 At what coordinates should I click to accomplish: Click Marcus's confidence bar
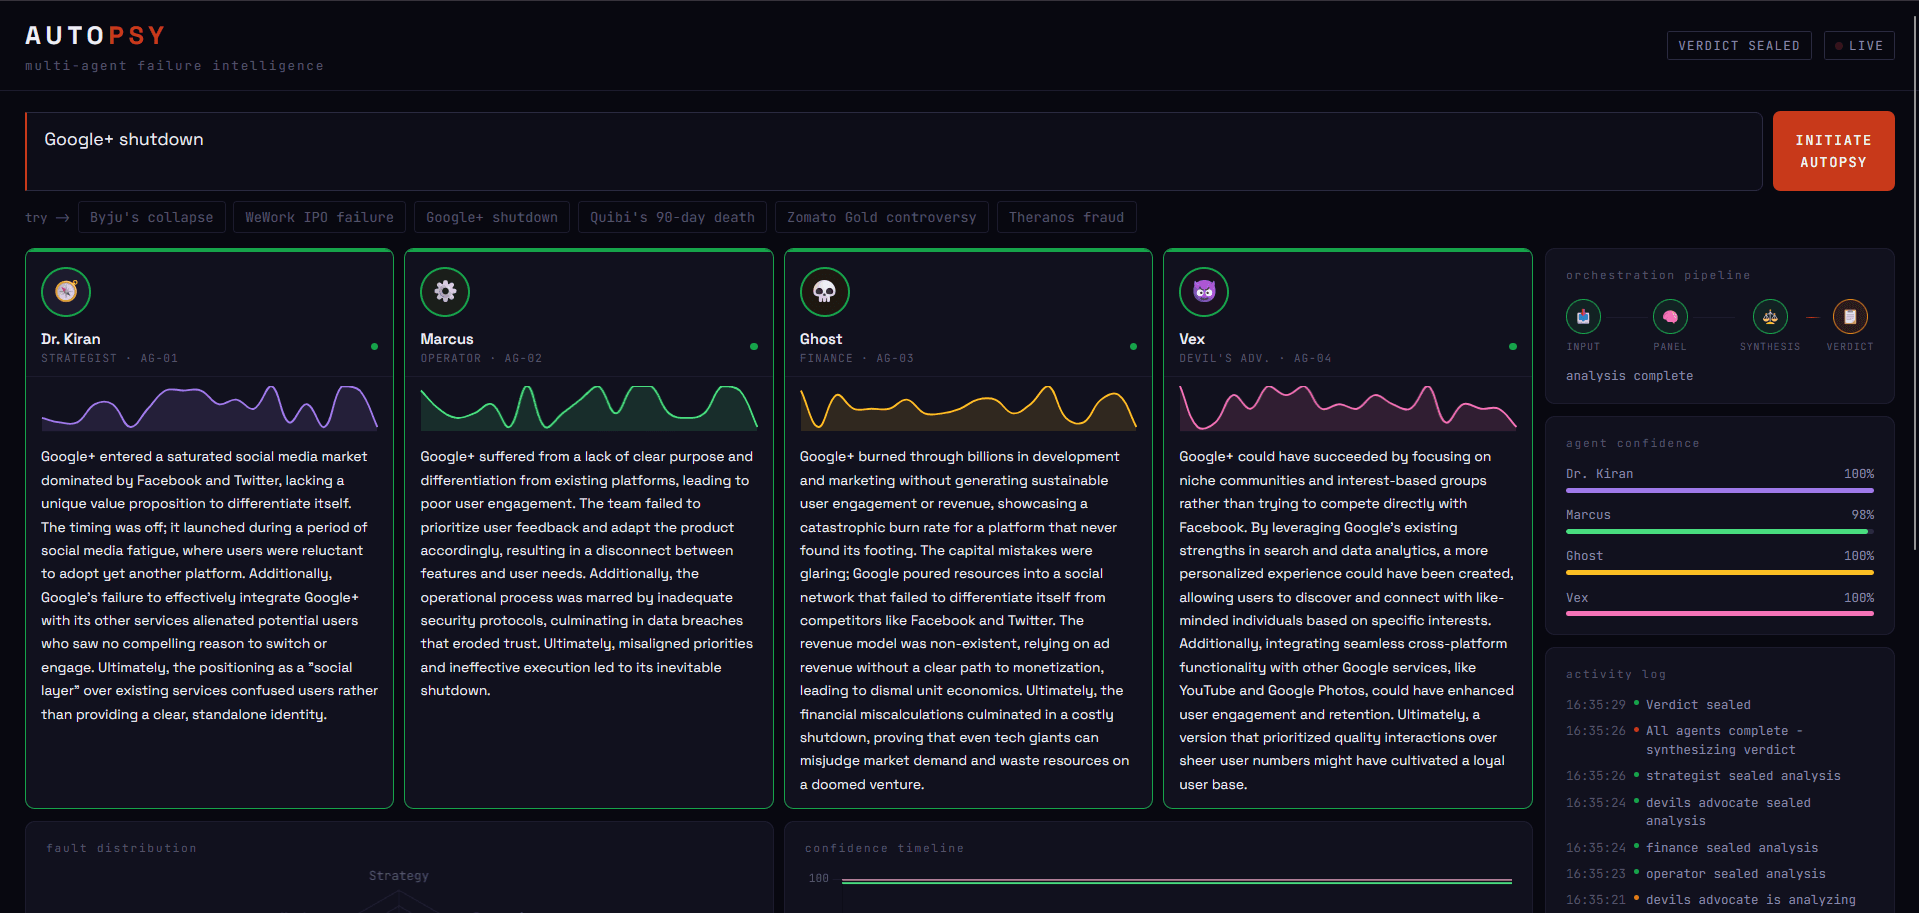point(1720,532)
